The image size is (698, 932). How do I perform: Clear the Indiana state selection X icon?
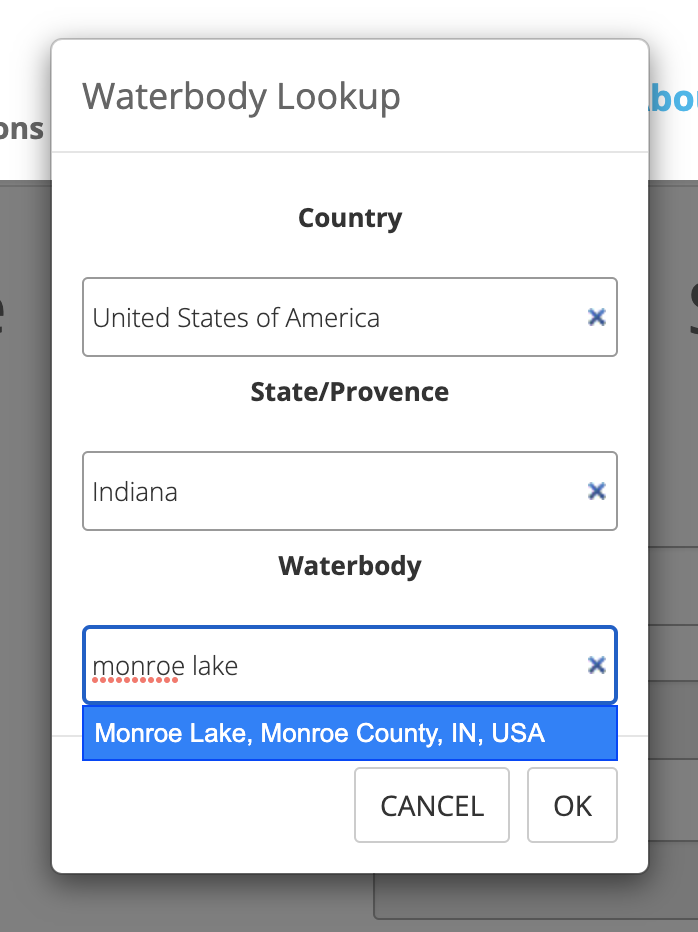[x=596, y=491]
